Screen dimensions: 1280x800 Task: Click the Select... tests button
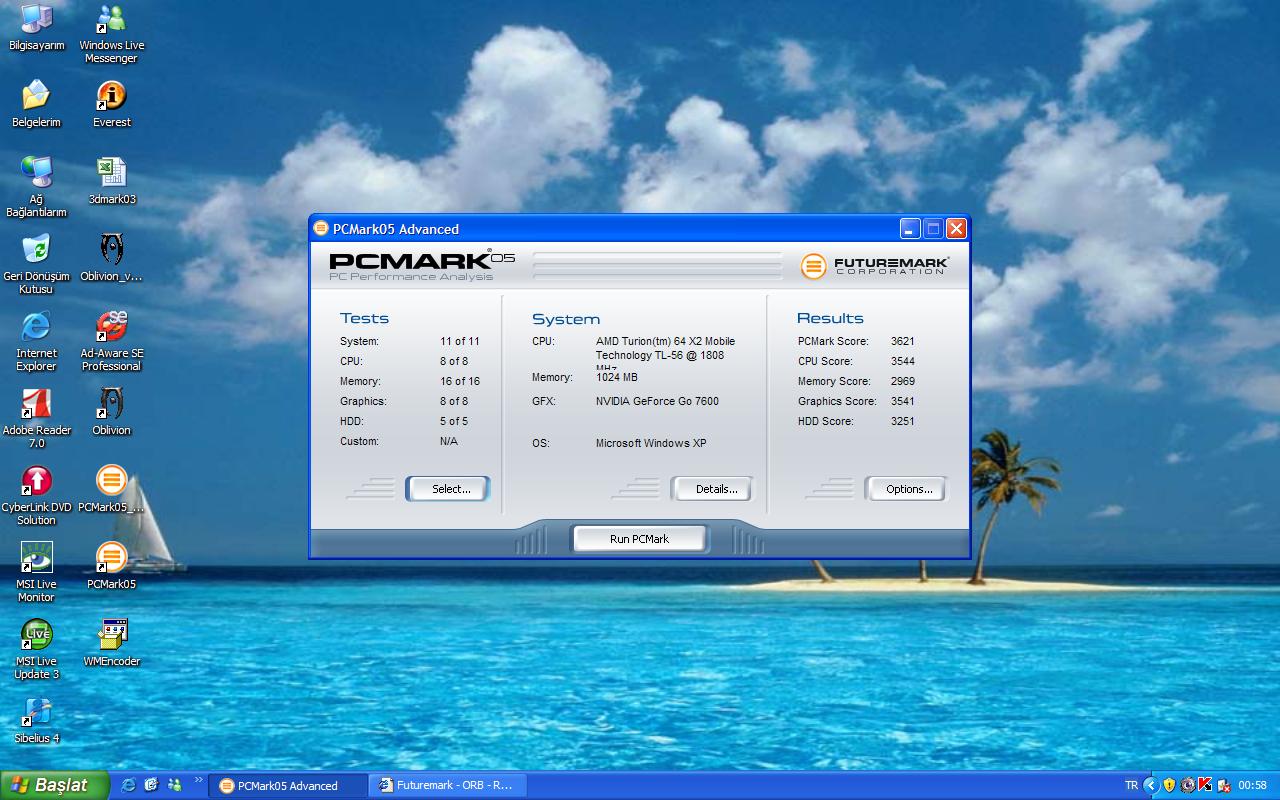pos(448,489)
